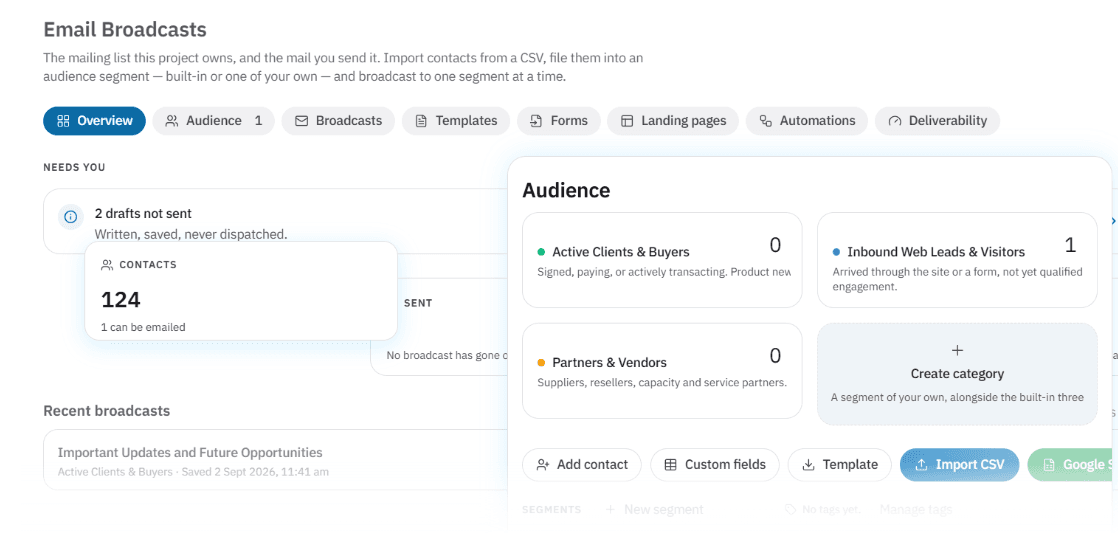Click the Deliverability gauge icon

click(895, 121)
